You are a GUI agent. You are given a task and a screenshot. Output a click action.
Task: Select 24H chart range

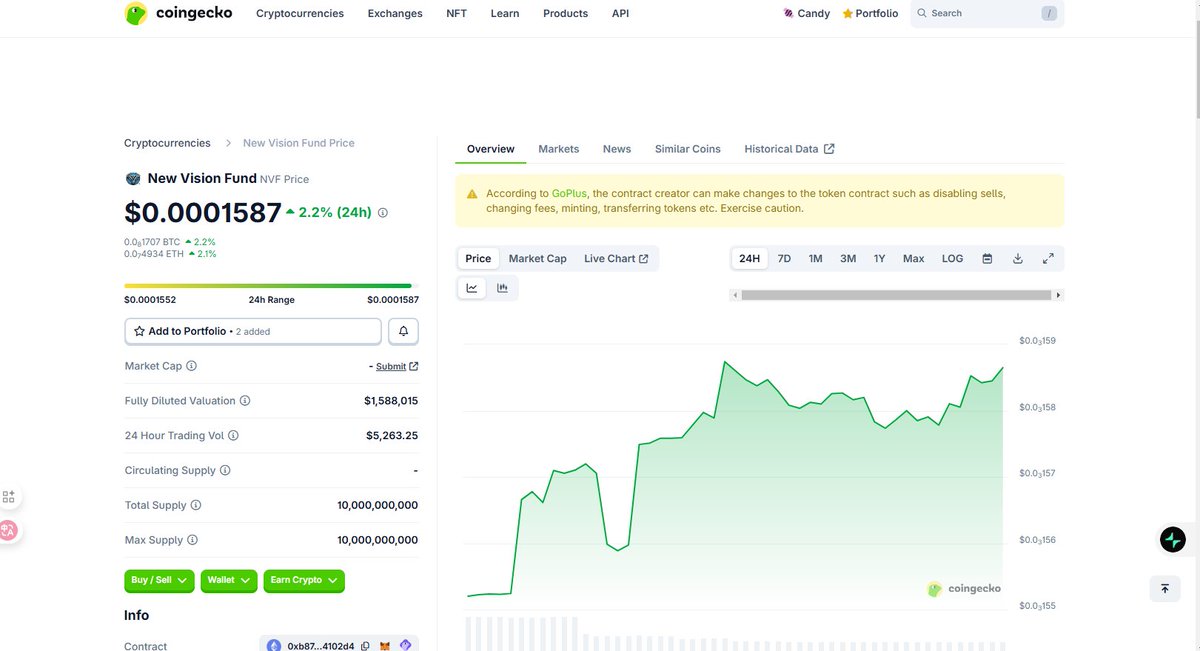pos(749,259)
